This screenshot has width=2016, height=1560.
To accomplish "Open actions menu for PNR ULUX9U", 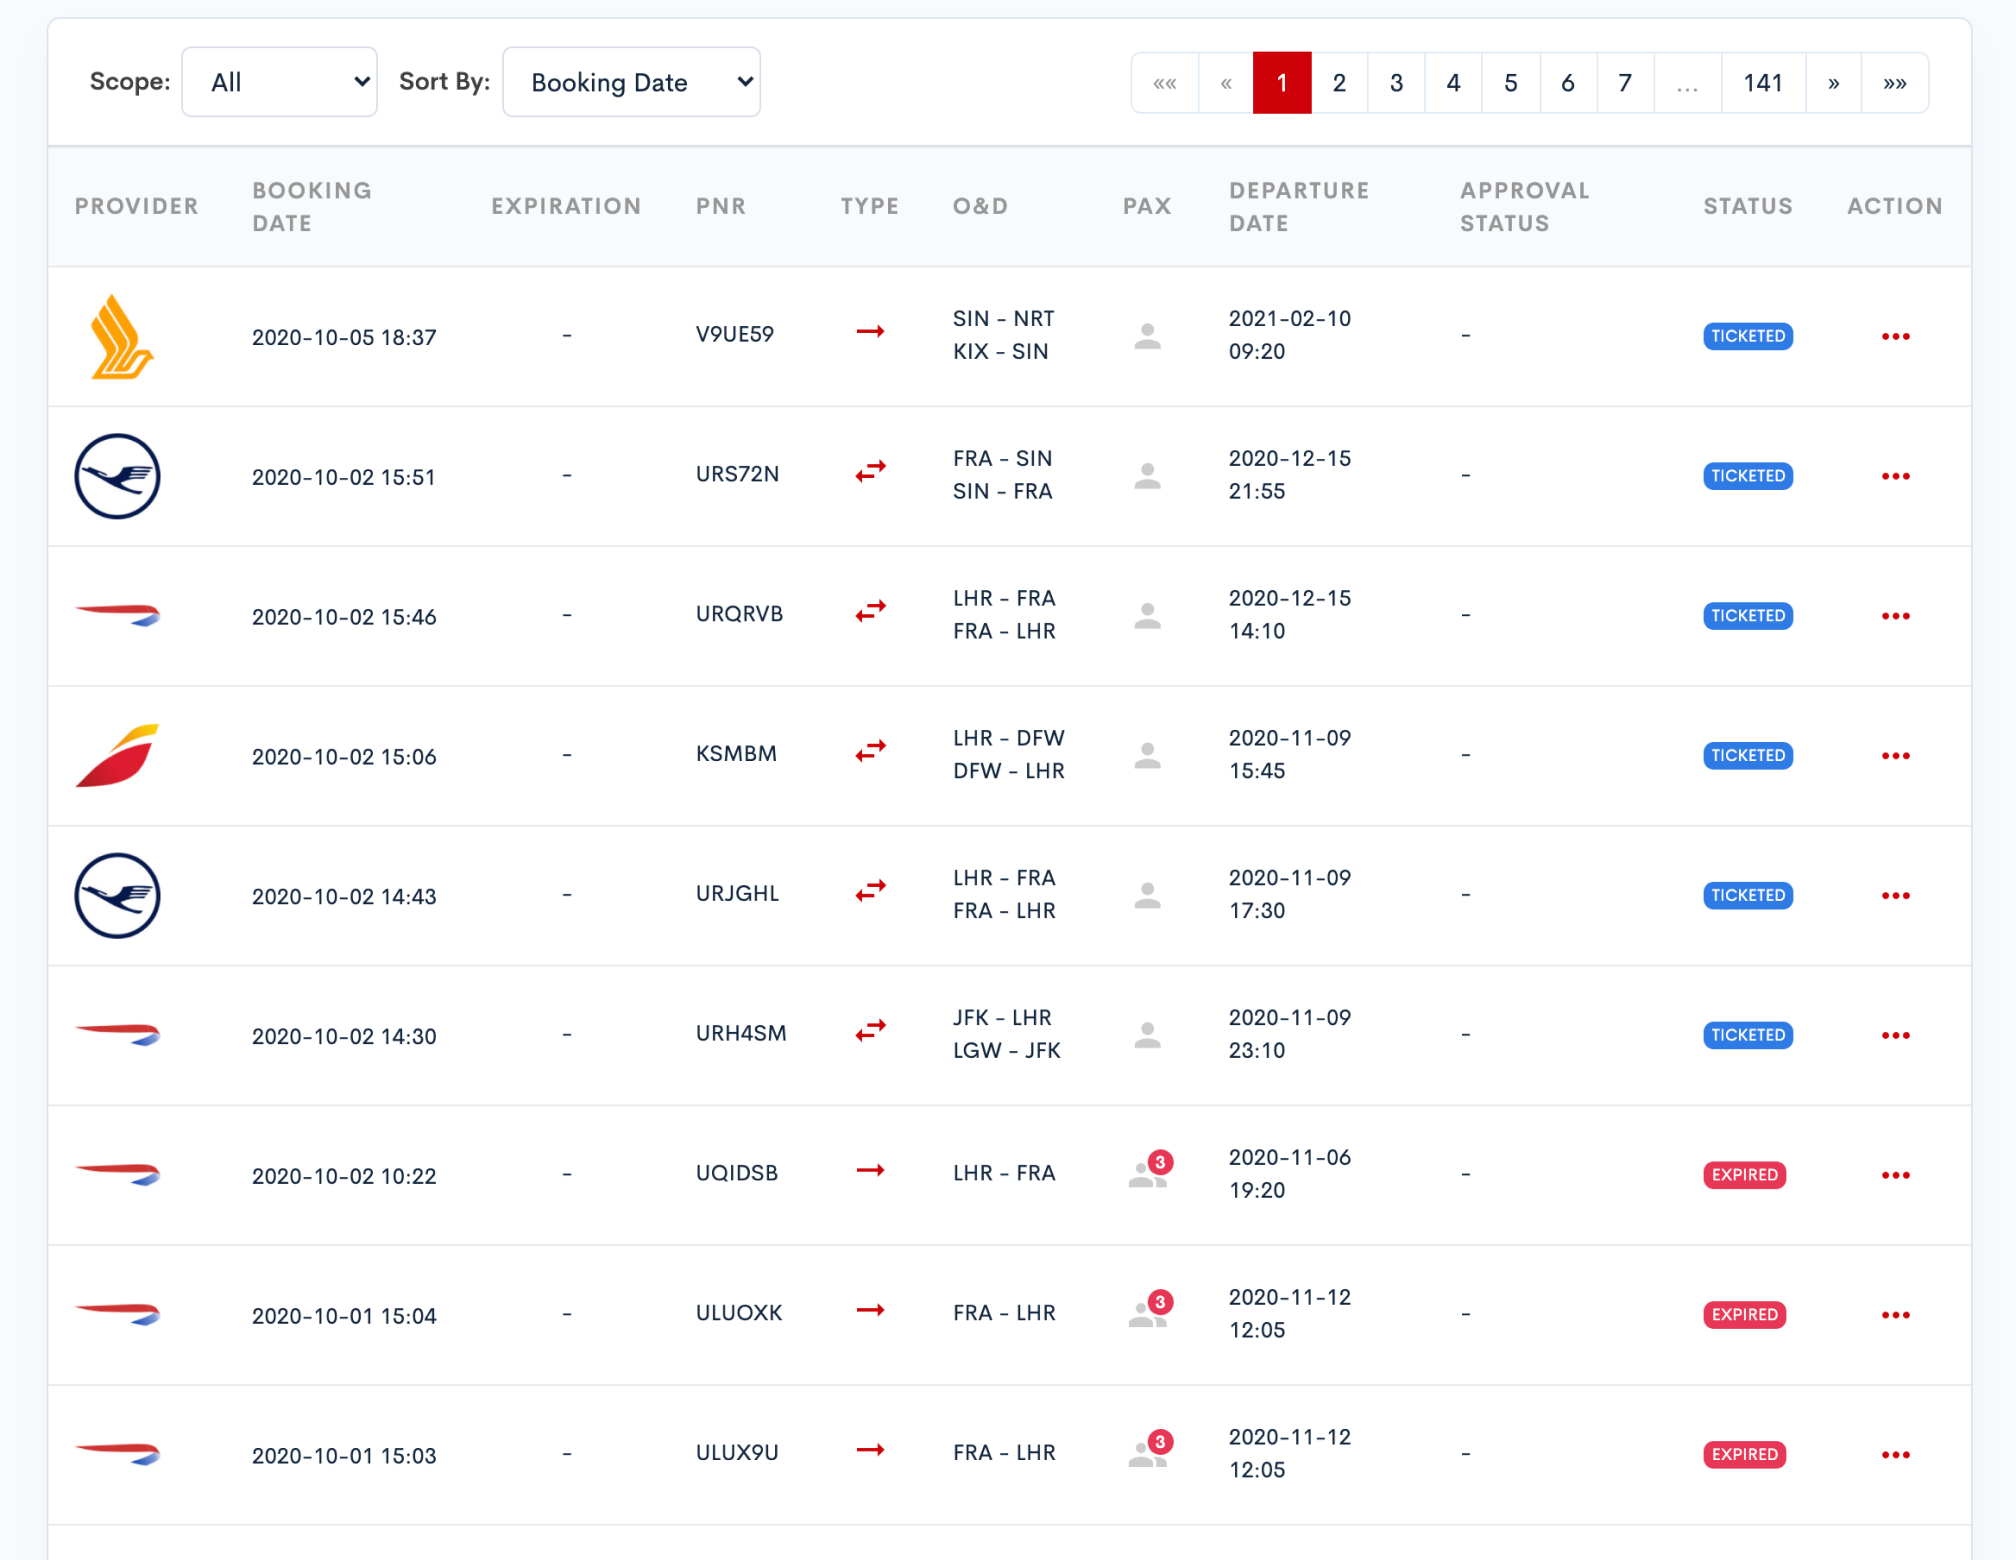I will point(1895,1455).
